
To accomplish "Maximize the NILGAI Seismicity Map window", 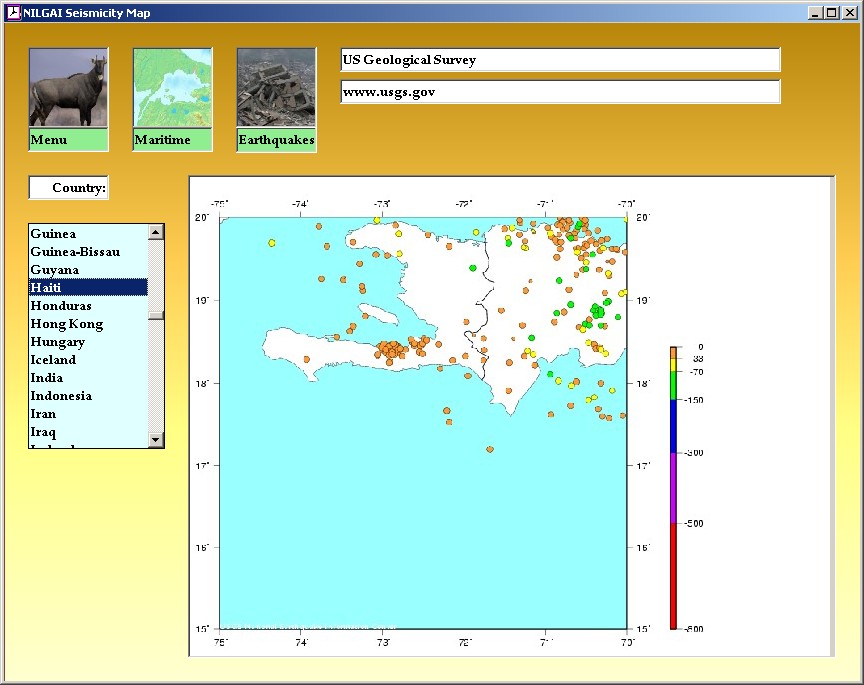I will 832,13.
